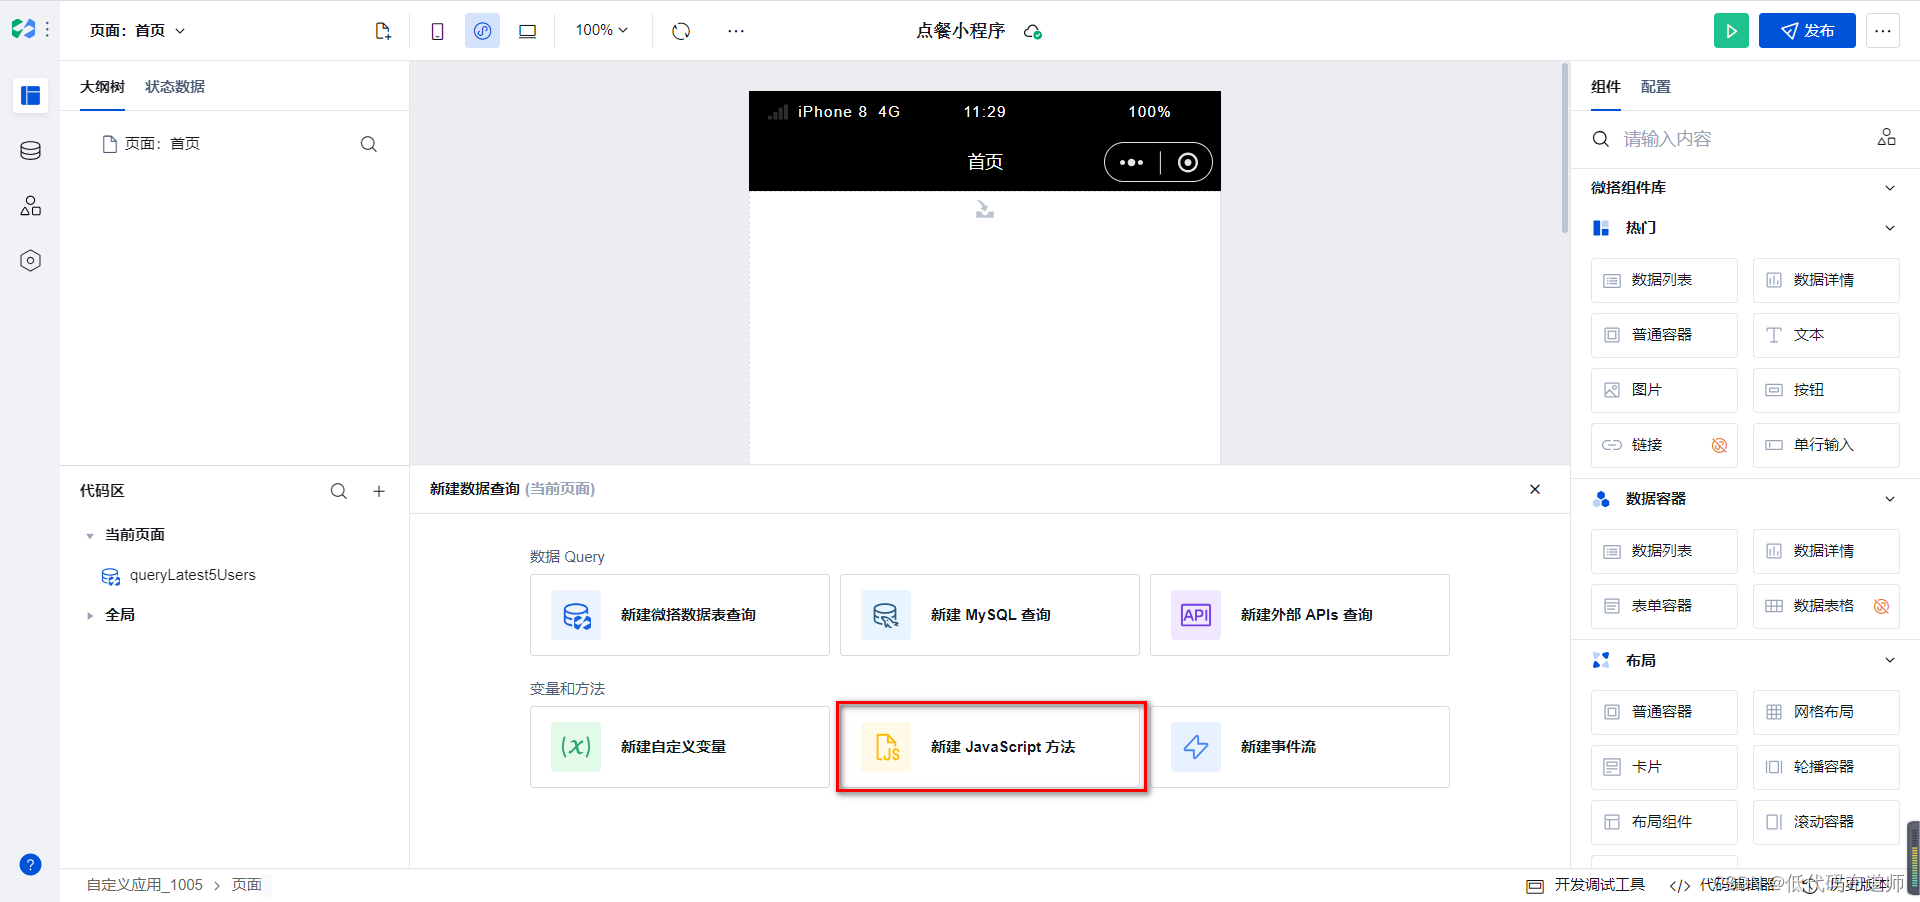Click the component manage icon beside search
The image size is (1920, 902).
click(x=1887, y=138)
